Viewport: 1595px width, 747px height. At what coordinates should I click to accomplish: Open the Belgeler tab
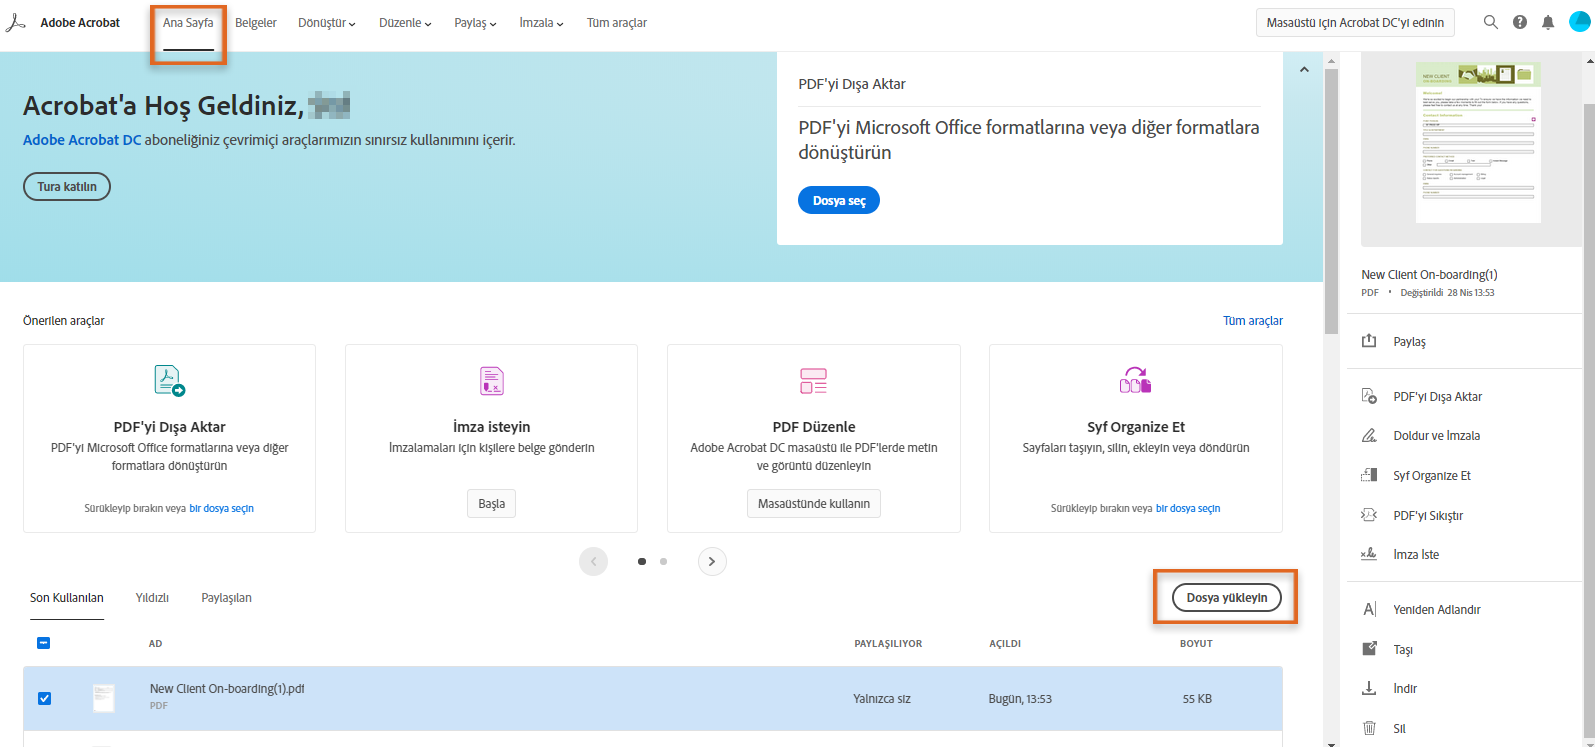(256, 23)
